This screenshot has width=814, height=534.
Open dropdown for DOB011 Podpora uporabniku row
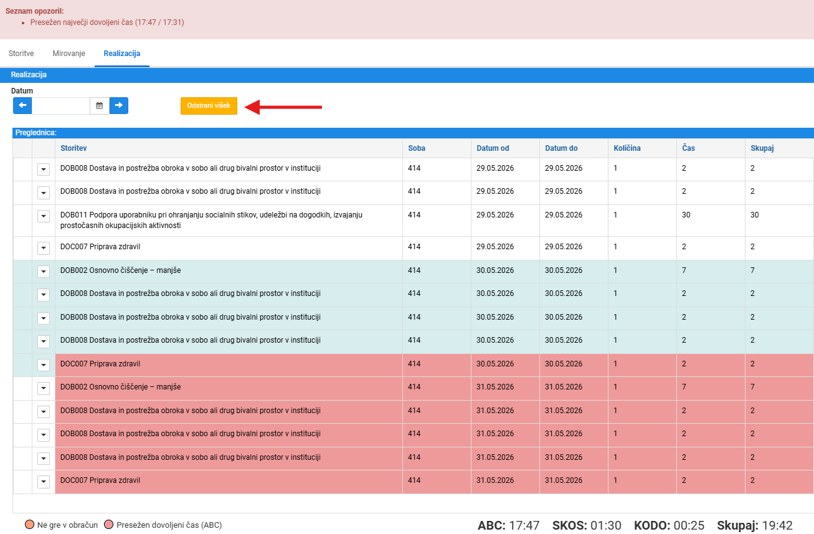[44, 216]
